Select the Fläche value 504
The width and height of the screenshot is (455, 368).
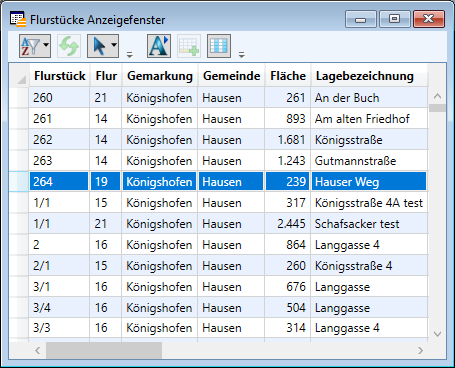pyautogui.click(x=288, y=308)
